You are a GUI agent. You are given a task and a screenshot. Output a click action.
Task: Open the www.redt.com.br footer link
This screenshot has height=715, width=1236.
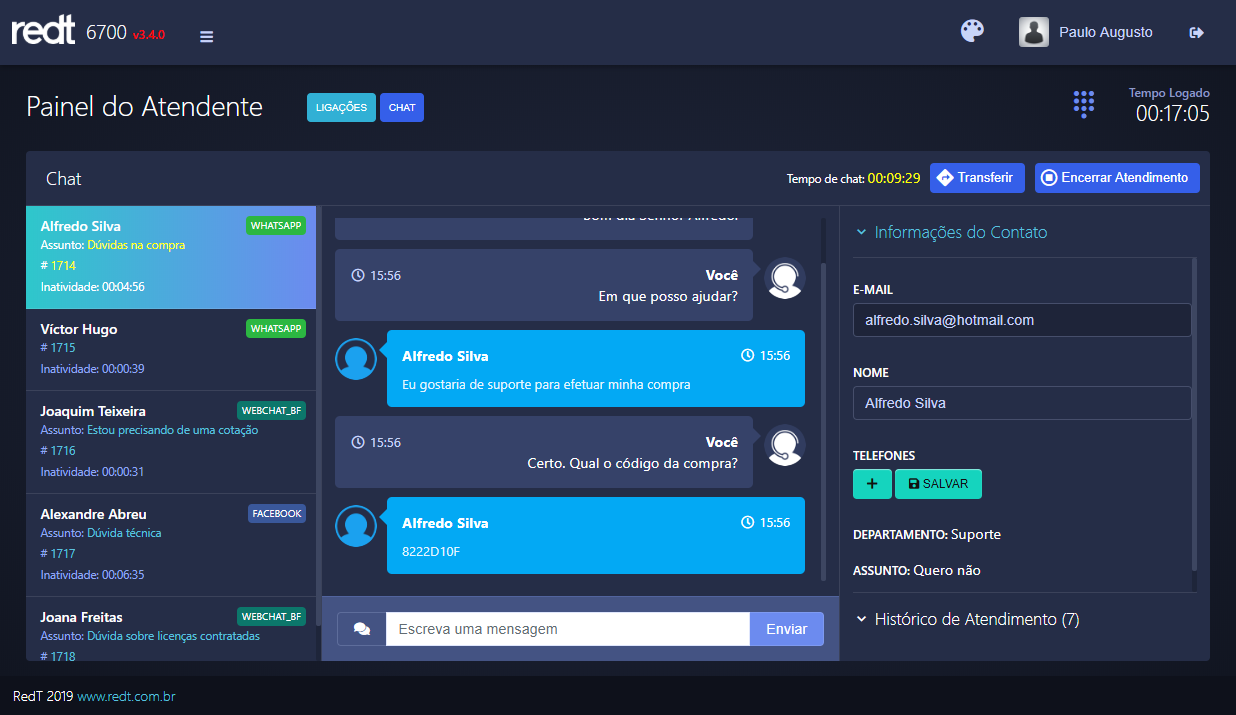[125, 696]
